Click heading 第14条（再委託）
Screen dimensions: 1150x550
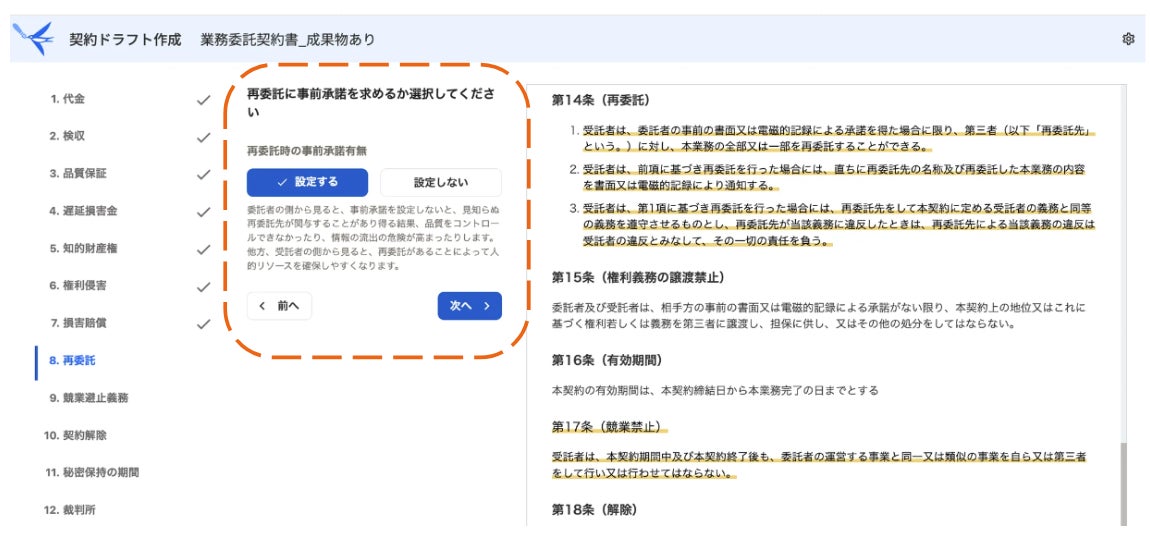(601, 100)
